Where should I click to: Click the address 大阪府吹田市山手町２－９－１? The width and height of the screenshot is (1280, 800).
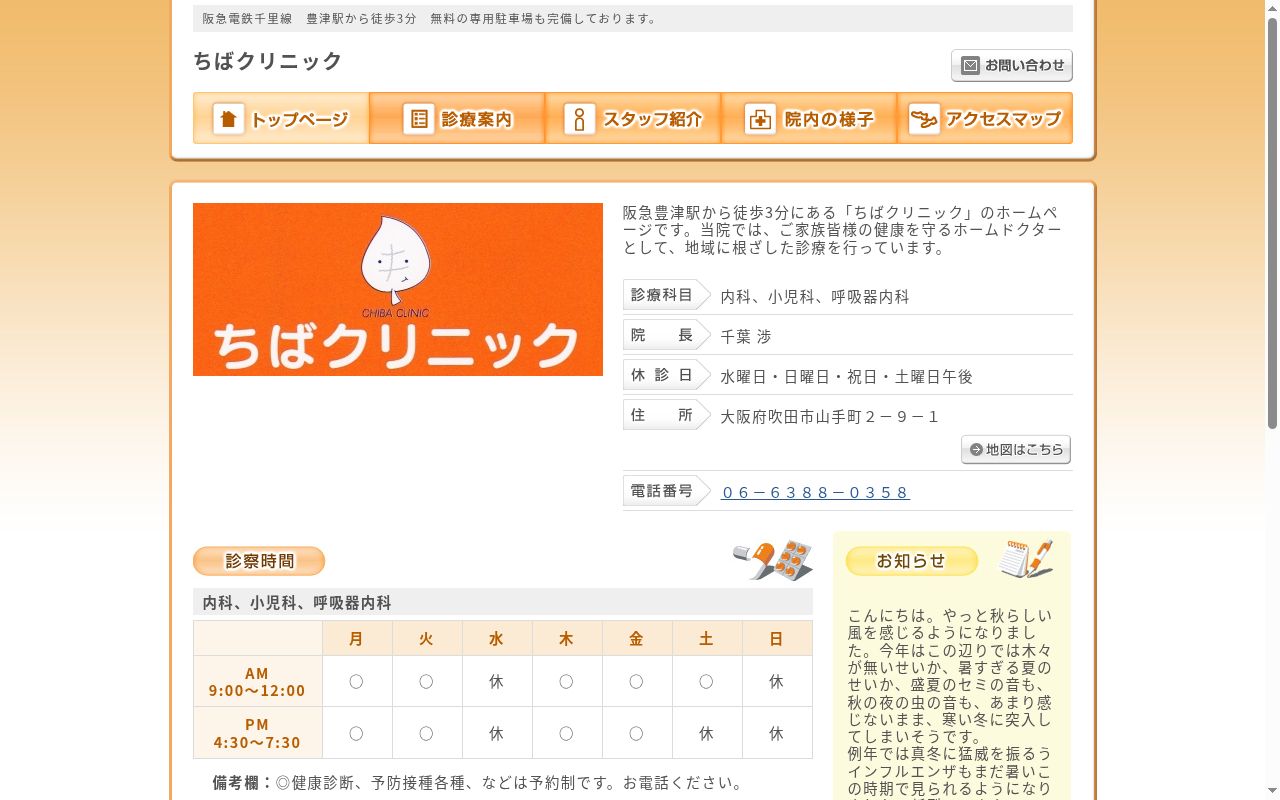830,417
